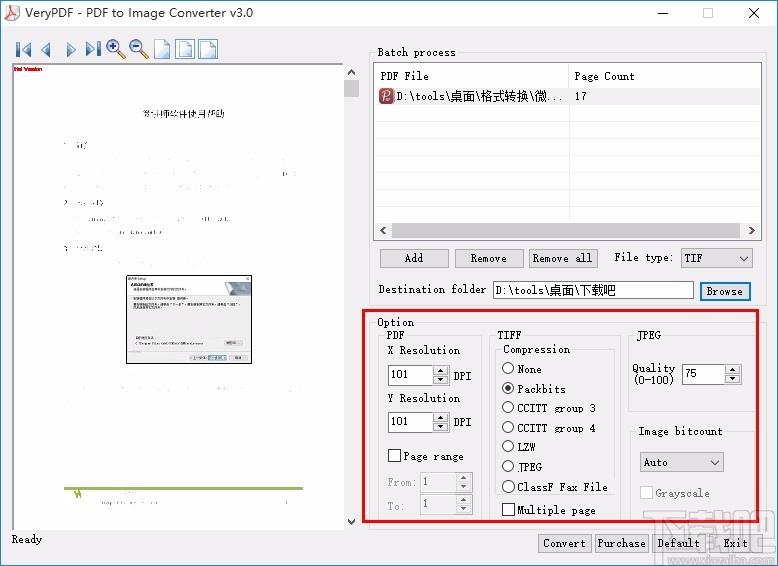Zoom out of the PDF preview
This screenshot has width=778, height=566.
[x=138, y=49]
